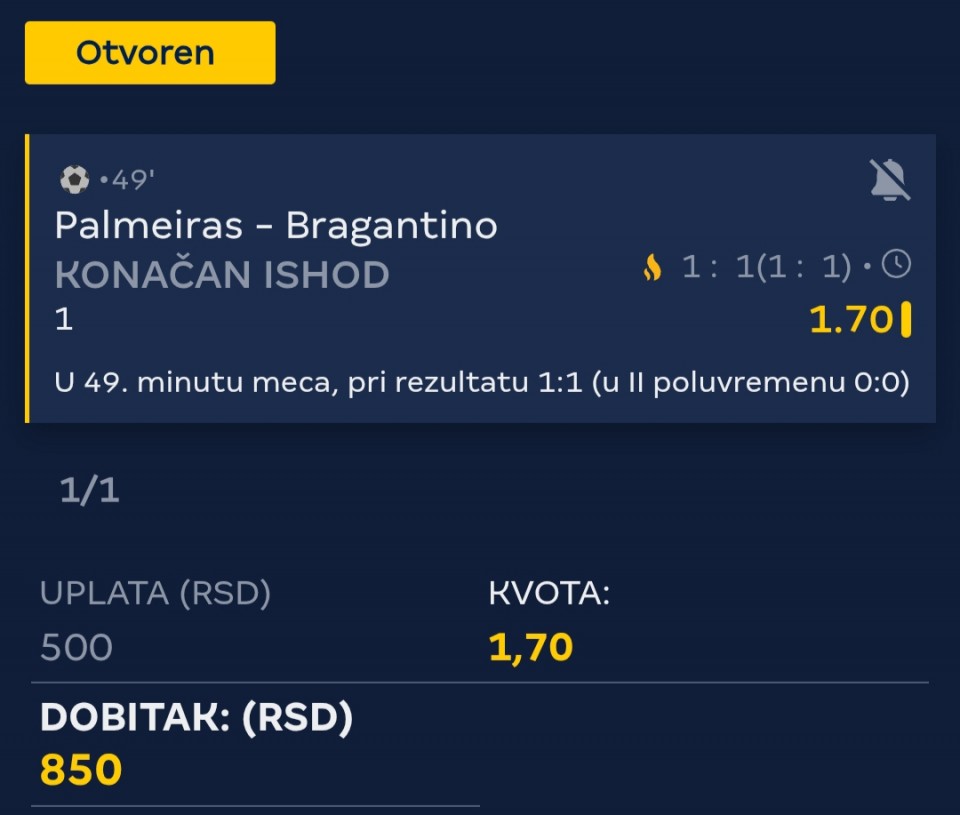The width and height of the screenshot is (960, 815).
Task: Click the 1.70 odds in the match card
Action: pos(850,320)
